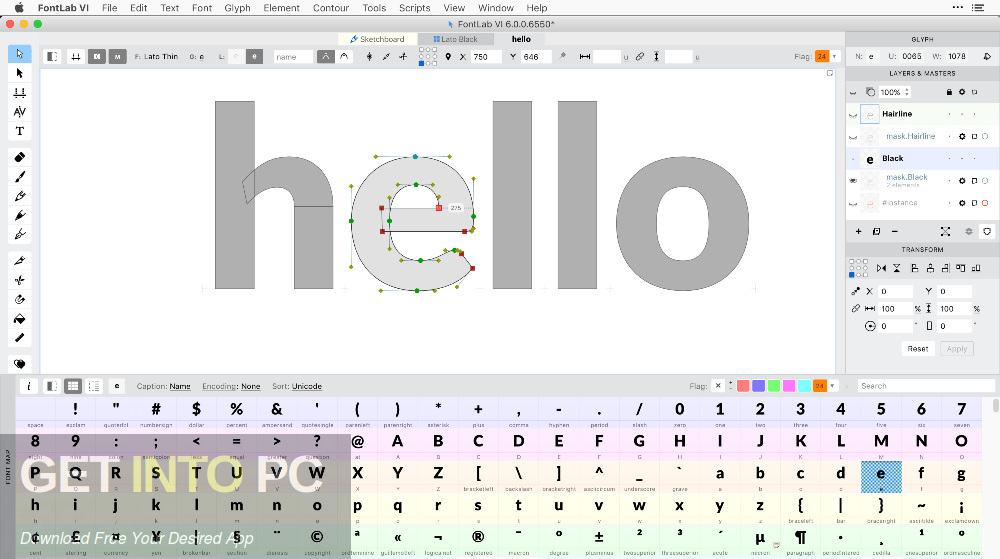This screenshot has width=1000, height=559.
Task: Select the Eraser tool
Action: 20,157
